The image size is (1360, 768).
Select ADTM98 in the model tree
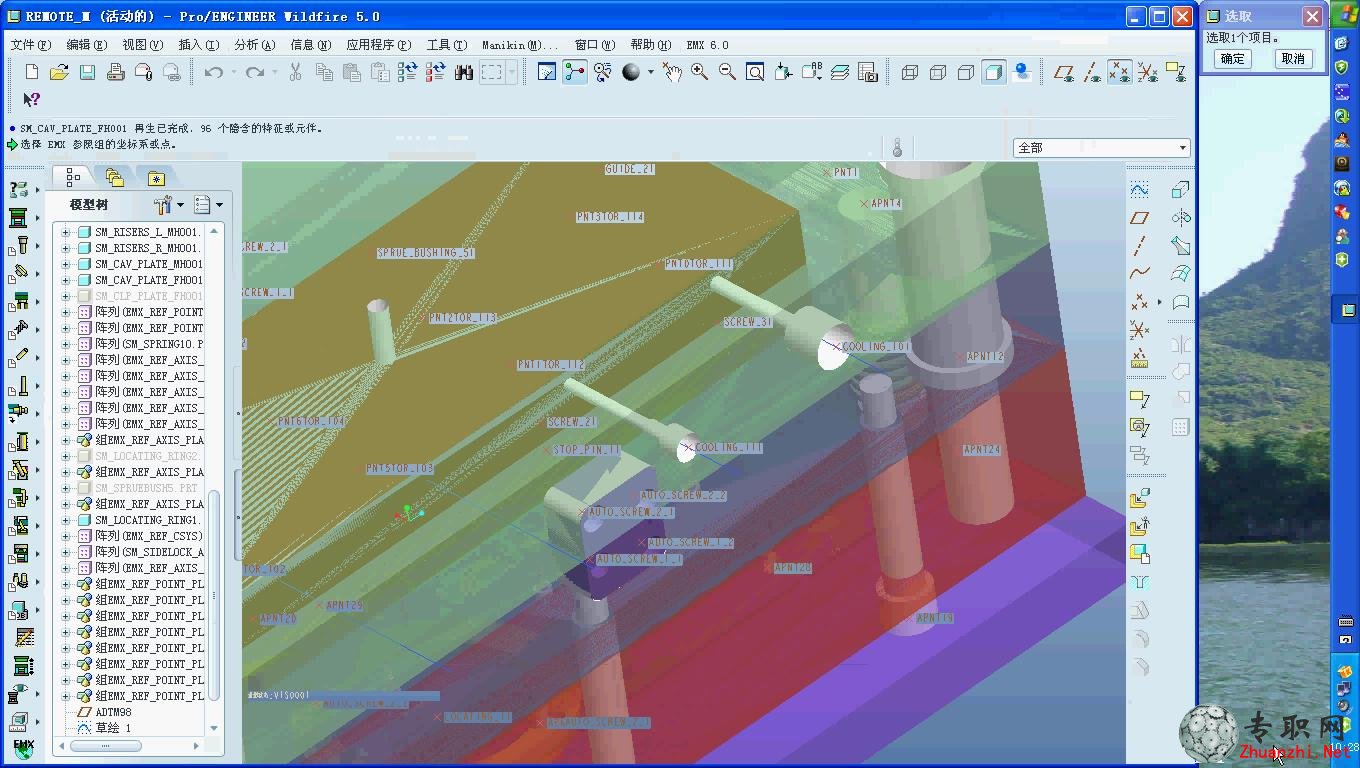click(113, 712)
